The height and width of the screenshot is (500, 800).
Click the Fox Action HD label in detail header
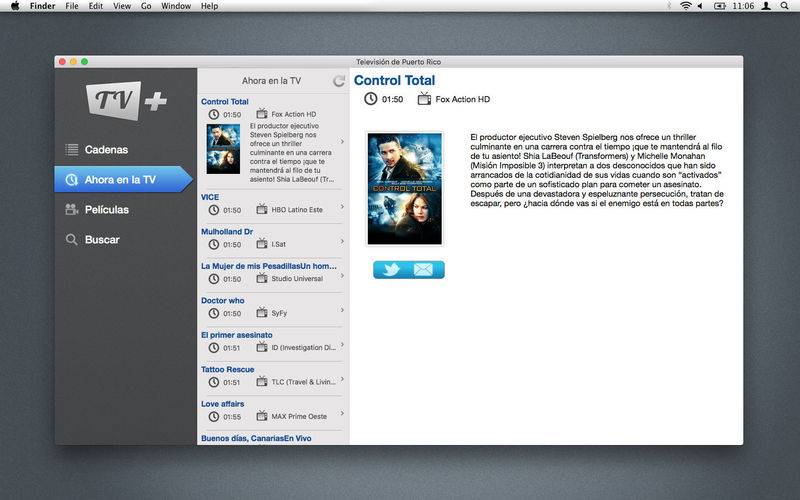pos(462,99)
